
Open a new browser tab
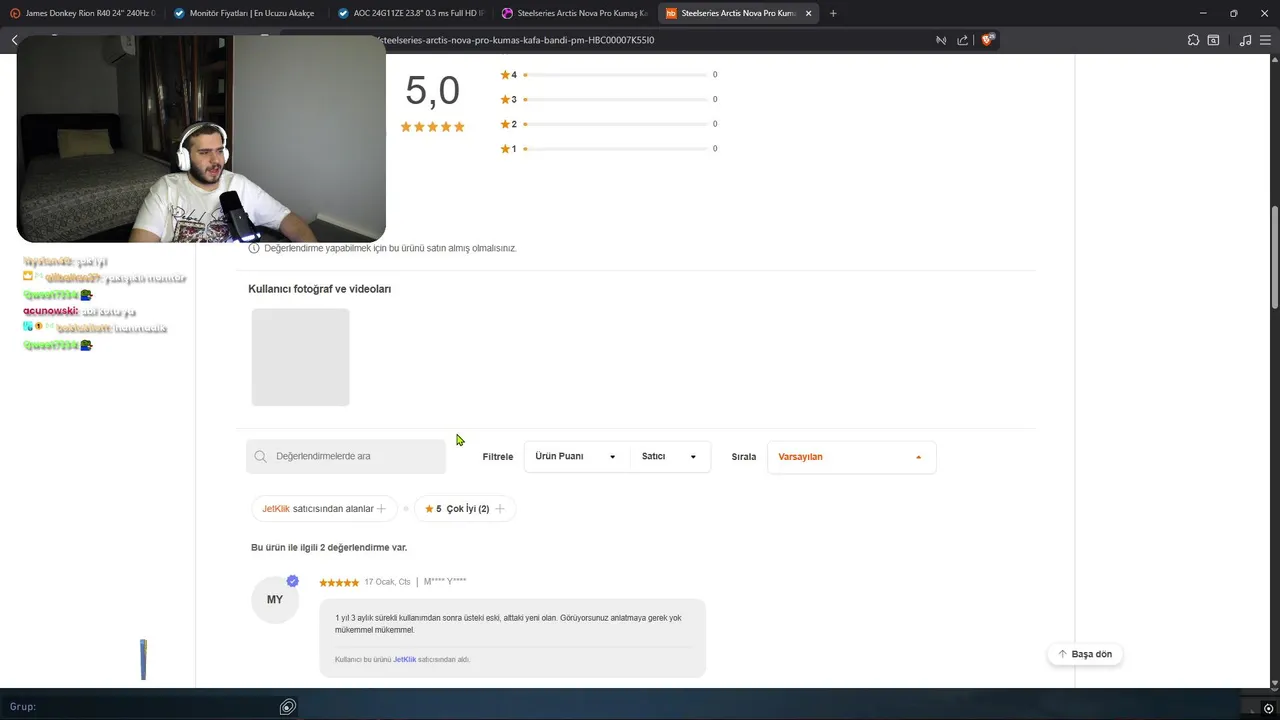coord(833,13)
